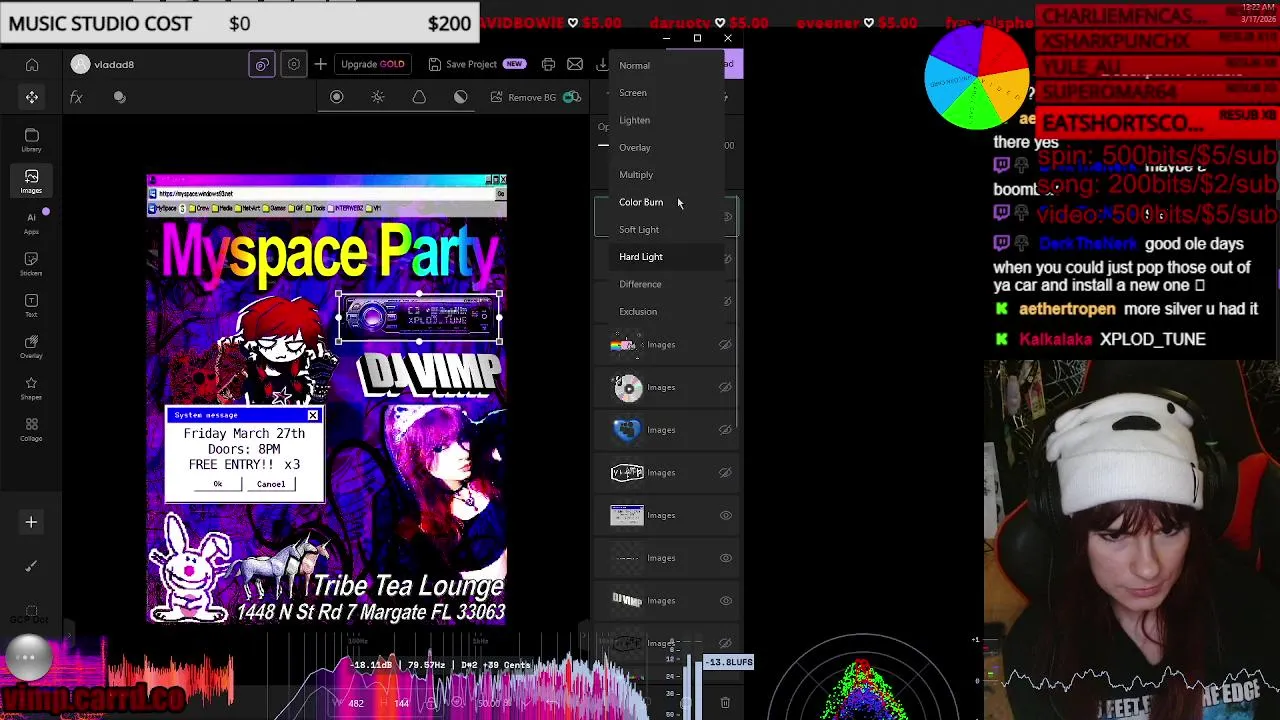The image size is (1280, 720).
Task: Click the contrast half-circle icon
Action: click(460, 97)
